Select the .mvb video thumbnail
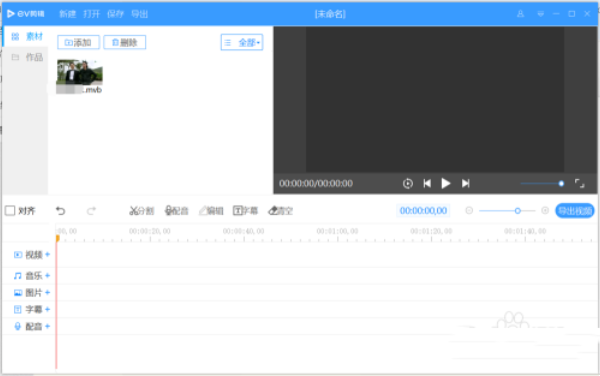The image size is (600, 376). [x=80, y=72]
